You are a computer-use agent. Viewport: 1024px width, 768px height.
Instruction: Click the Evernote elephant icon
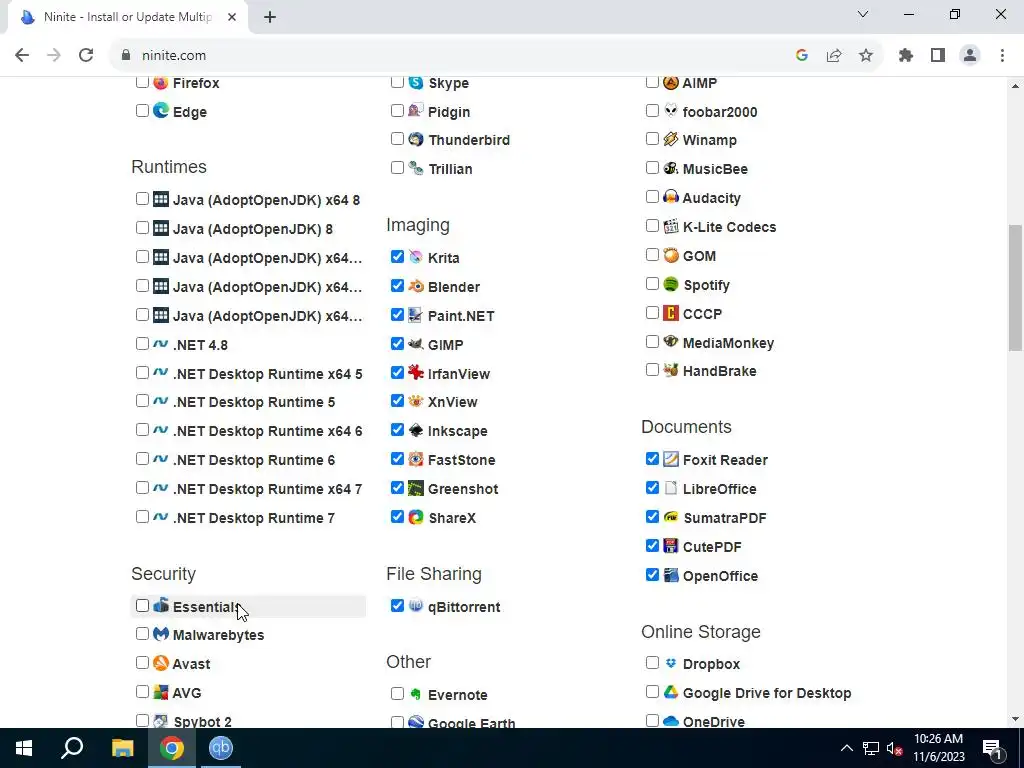[x=415, y=694]
